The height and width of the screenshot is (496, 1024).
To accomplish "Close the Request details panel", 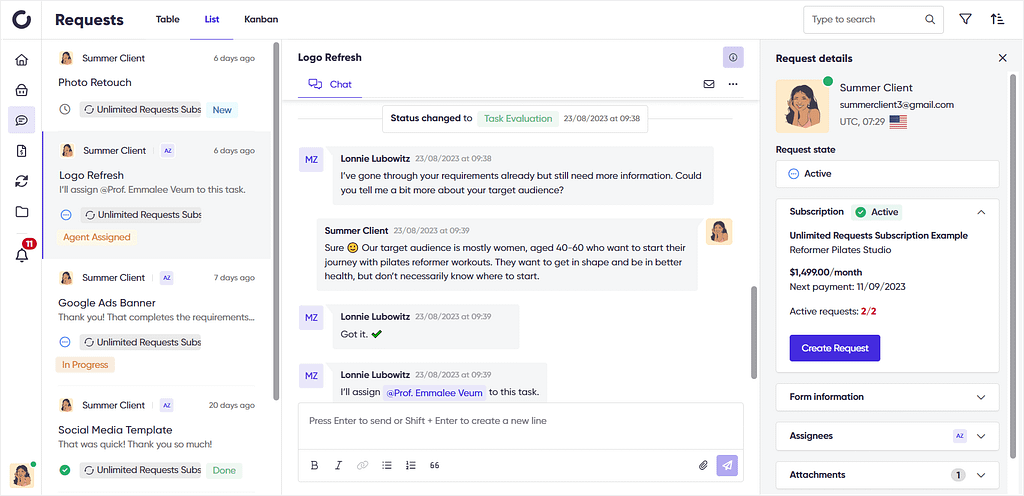I will pyautogui.click(x=1003, y=58).
